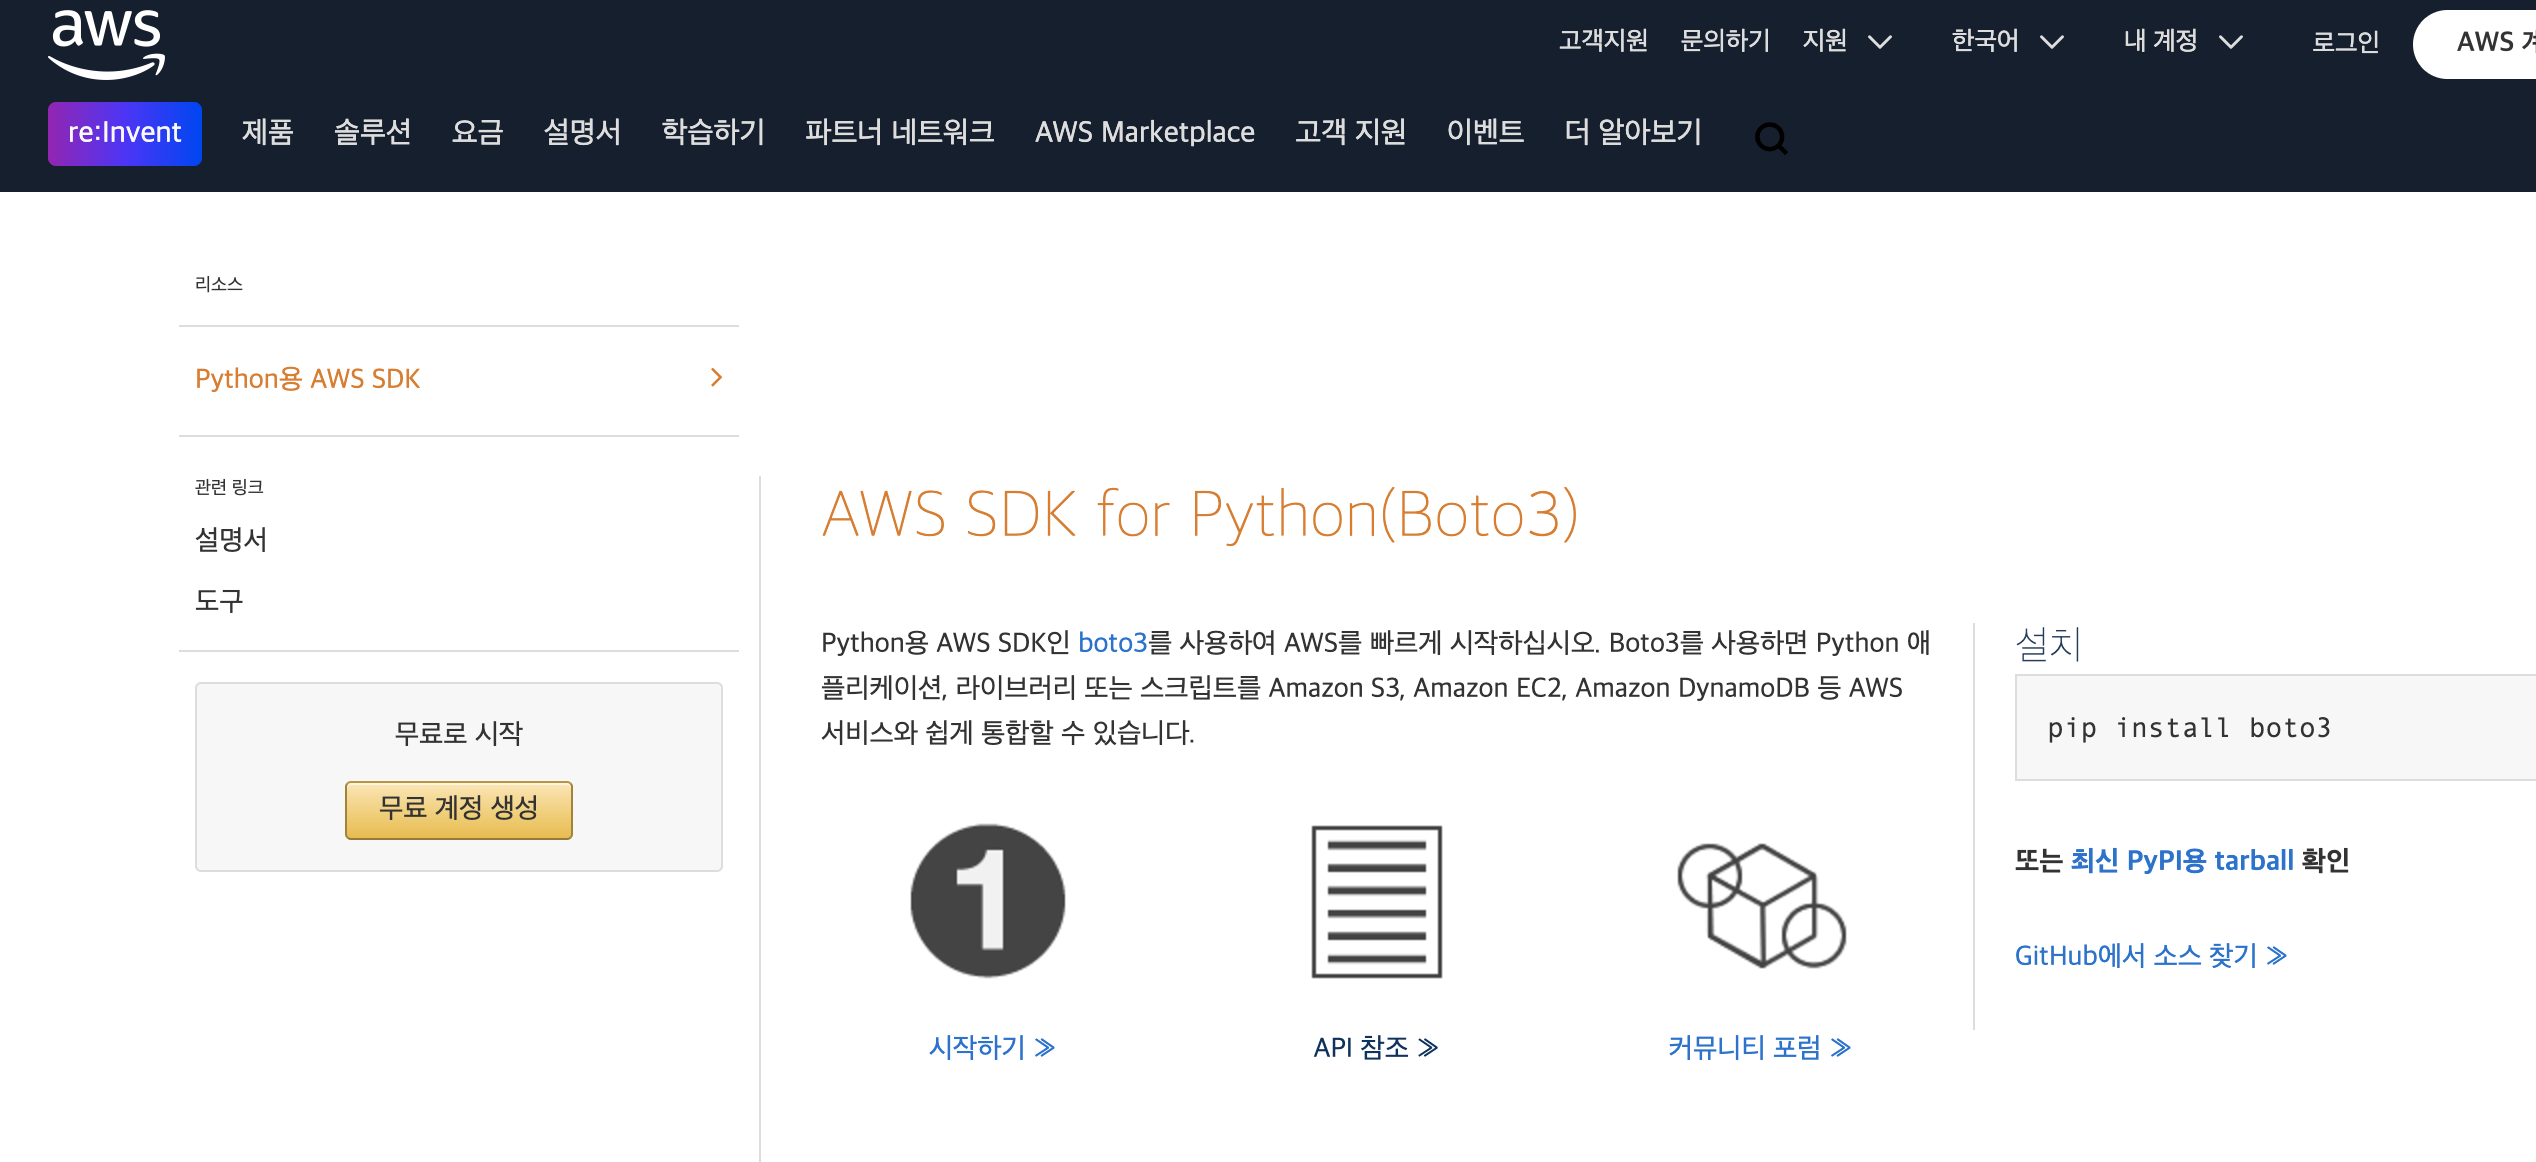Click the double-arrow icon next to 시작하기
Screen dimensions: 2536x1162
(x=1045, y=1046)
